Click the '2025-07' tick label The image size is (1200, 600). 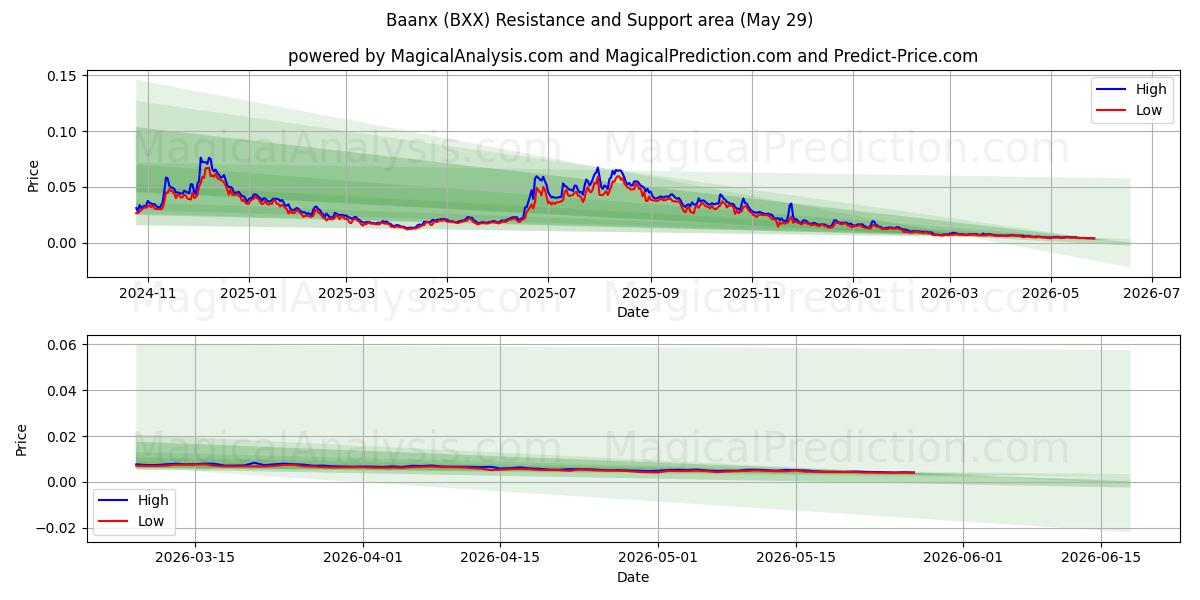[x=547, y=294]
